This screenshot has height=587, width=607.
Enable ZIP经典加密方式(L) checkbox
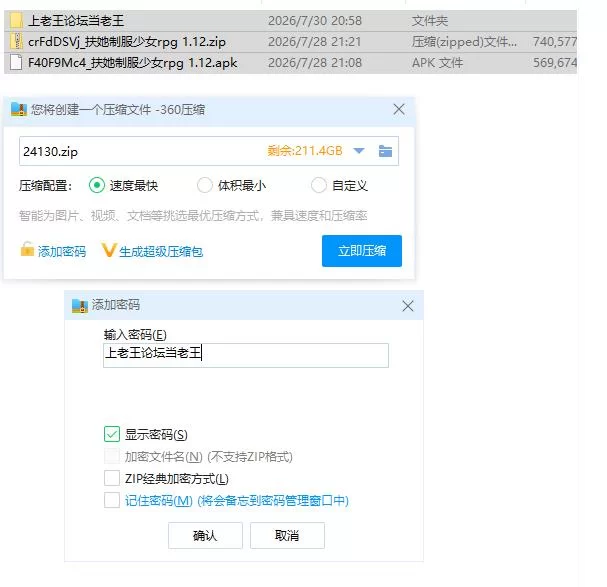click(112, 478)
